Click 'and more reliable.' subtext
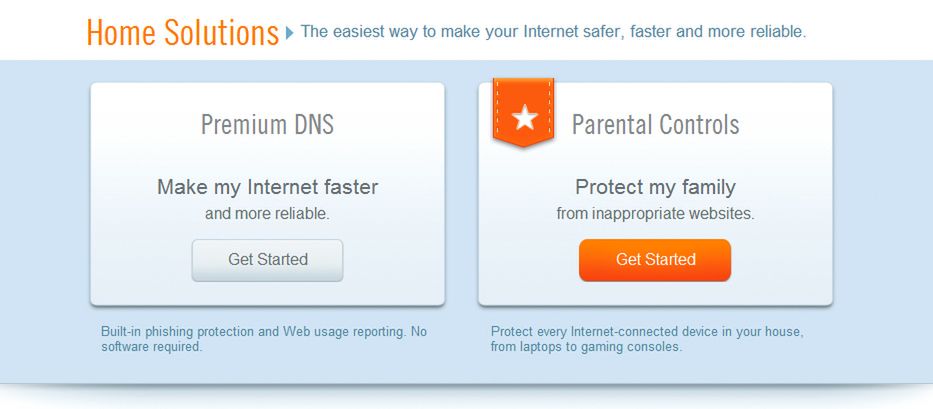933x409 pixels. pos(267,213)
